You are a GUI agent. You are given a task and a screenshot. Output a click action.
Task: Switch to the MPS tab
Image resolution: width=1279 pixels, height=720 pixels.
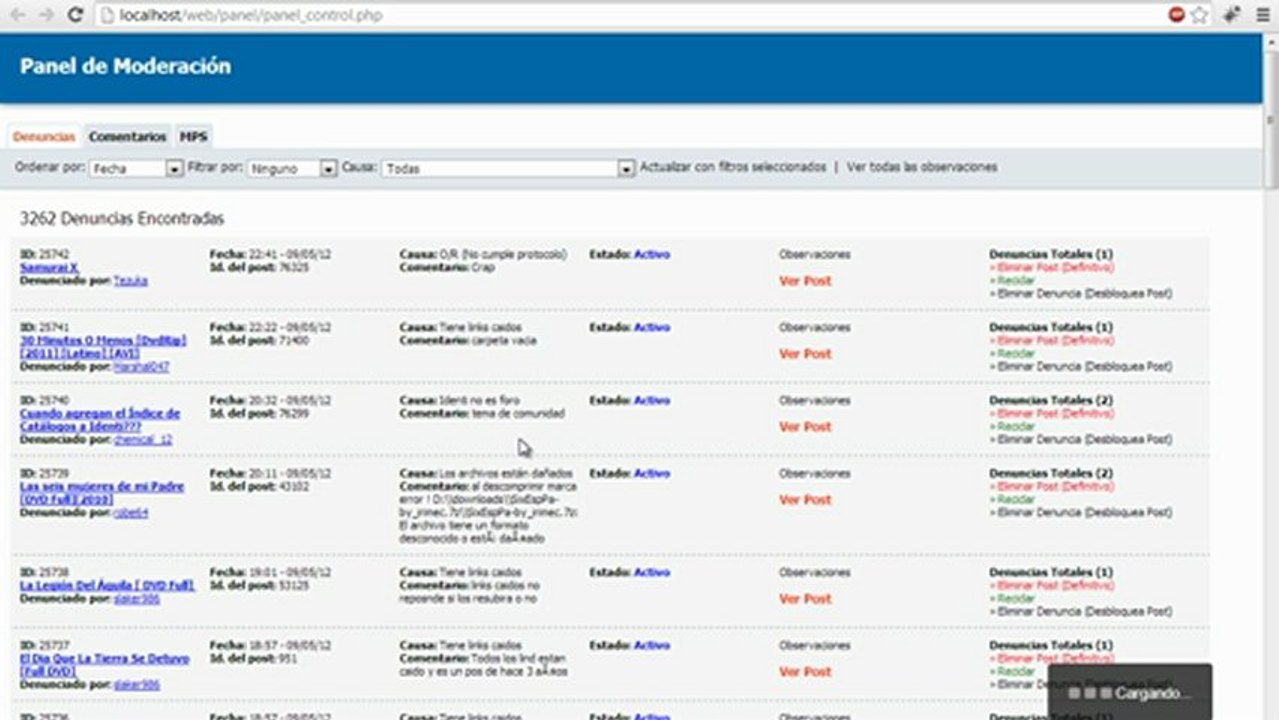pyautogui.click(x=193, y=136)
